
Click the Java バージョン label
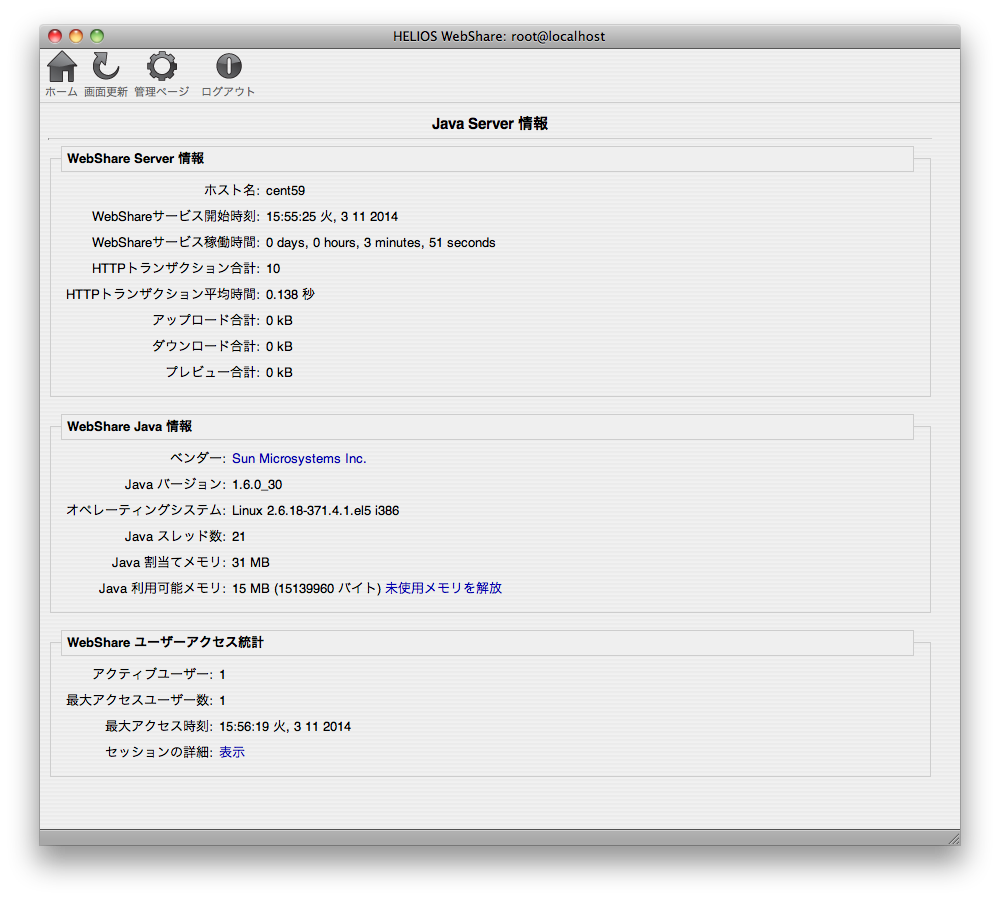tap(175, 485)
